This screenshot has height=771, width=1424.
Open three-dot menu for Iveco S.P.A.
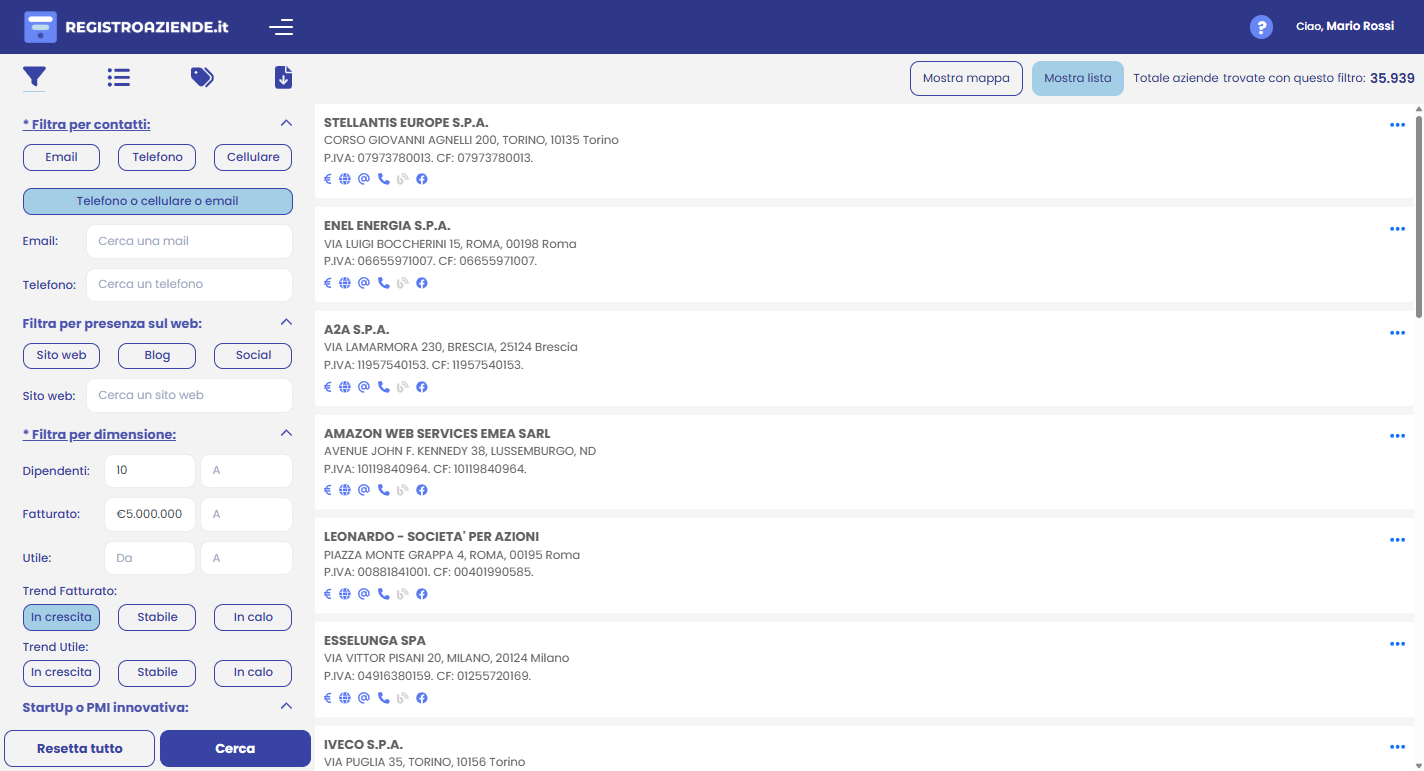click(x=1397, y=747)
